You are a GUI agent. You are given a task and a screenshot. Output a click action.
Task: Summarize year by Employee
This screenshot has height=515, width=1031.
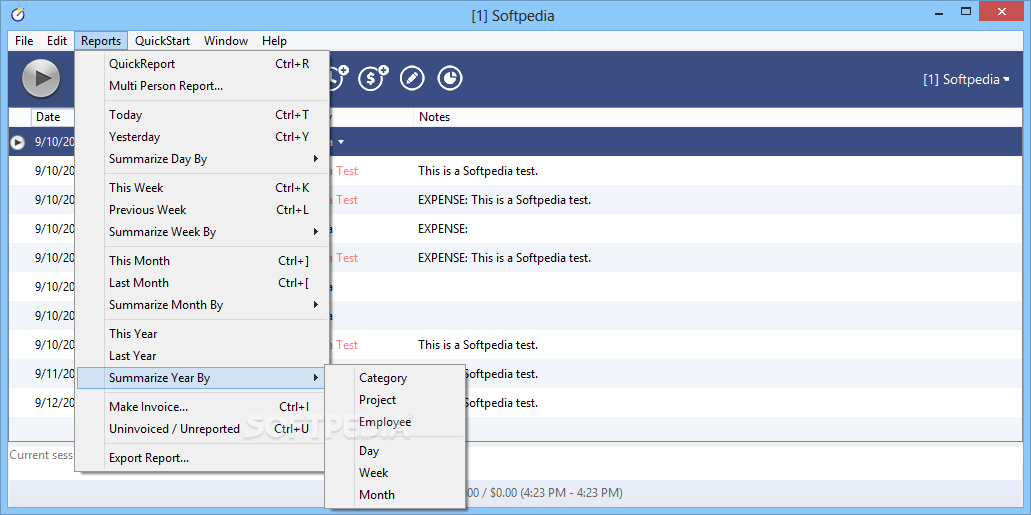pyautogui.click(x=396, y=422)
